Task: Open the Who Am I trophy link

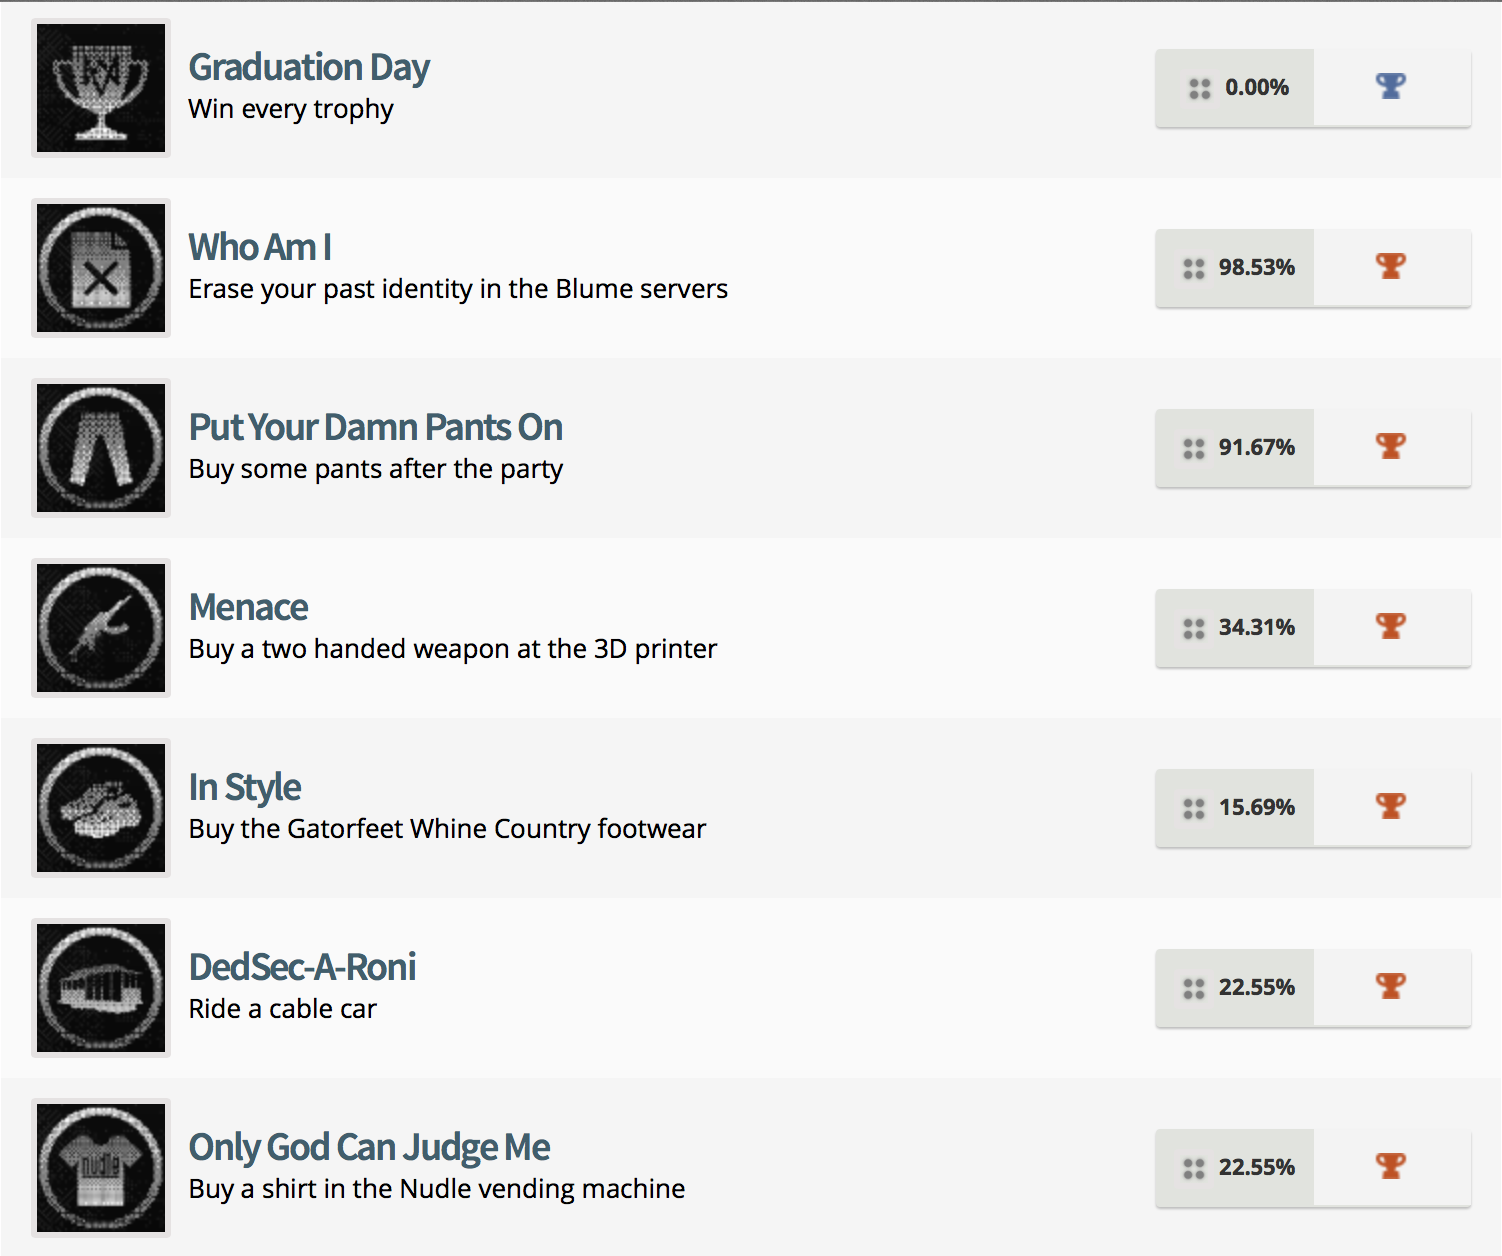Action: pyautogui.click(x=260, y=247)
